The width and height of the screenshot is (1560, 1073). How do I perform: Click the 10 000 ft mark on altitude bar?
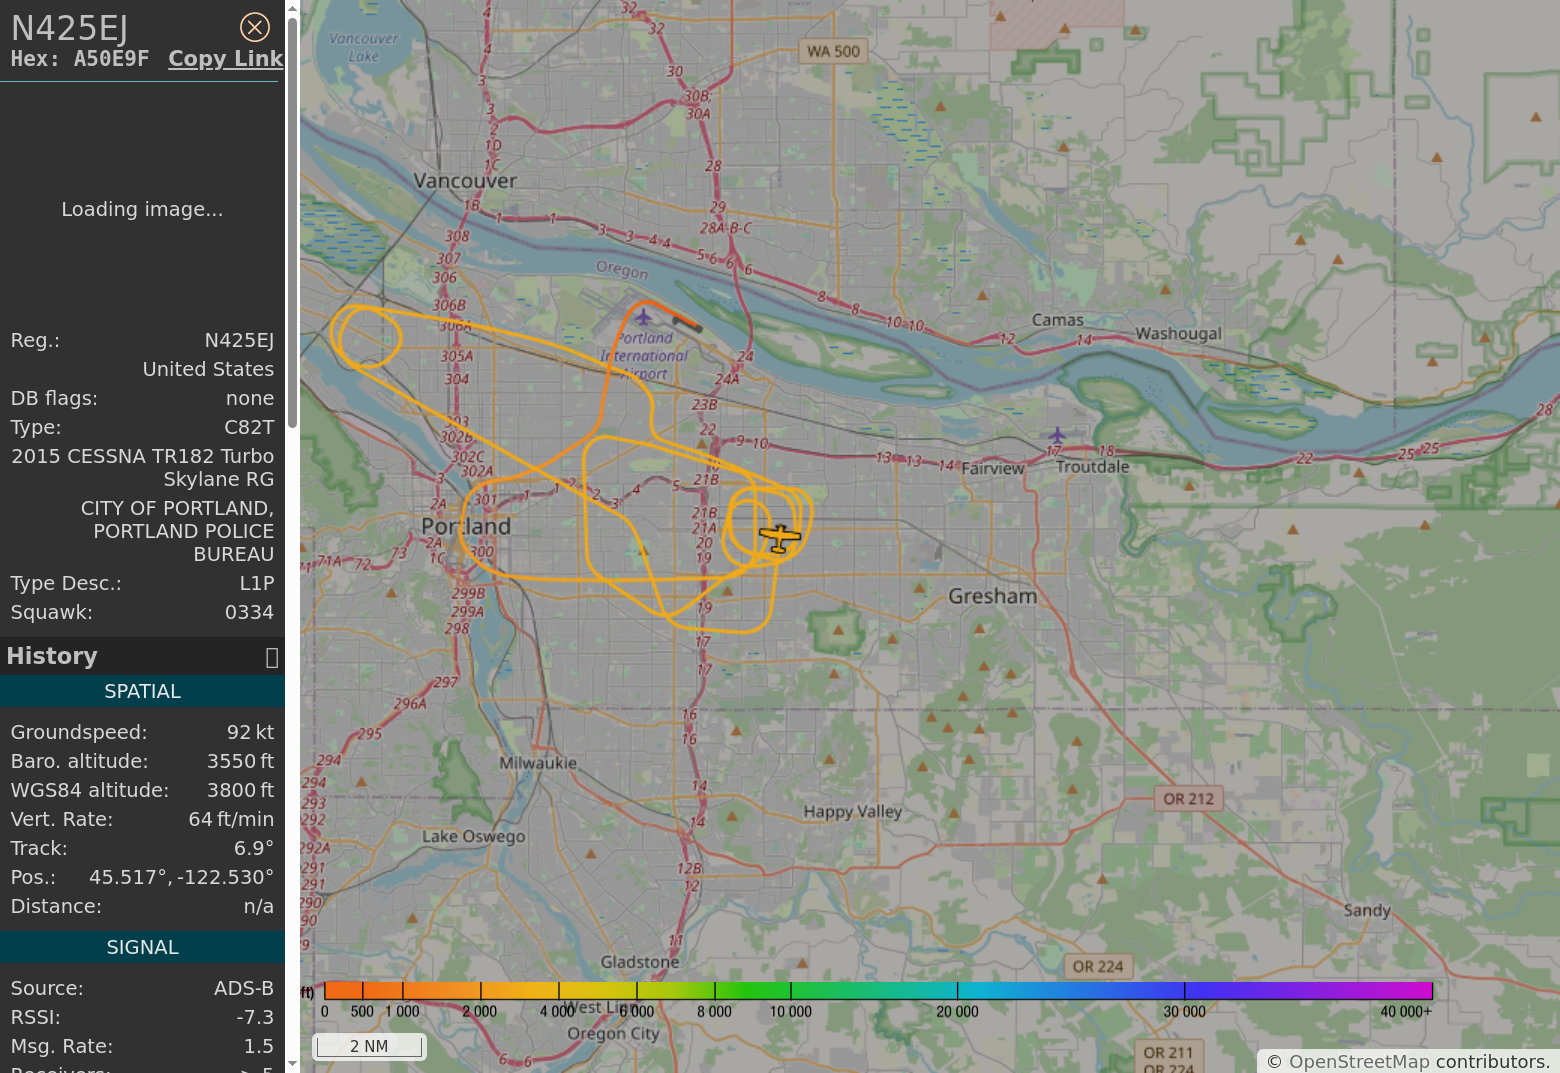pyautogui.click(x=790, y=992)
